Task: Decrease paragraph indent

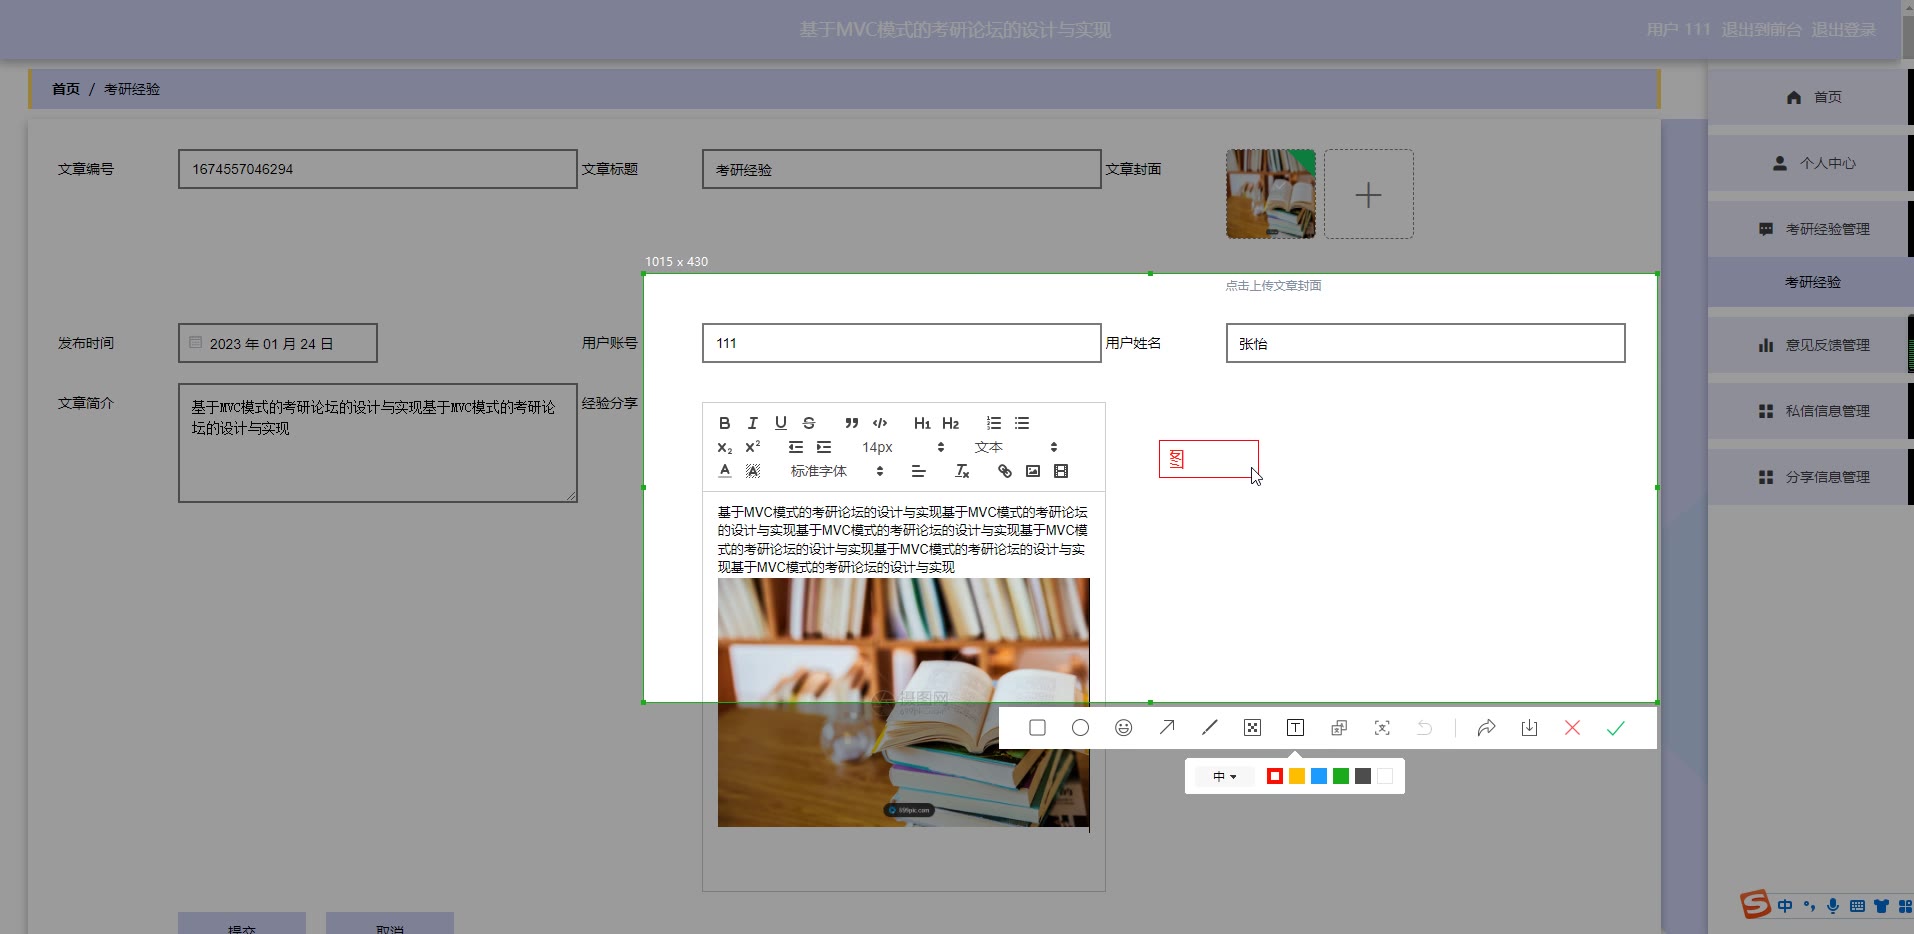Action: (795, 447)
